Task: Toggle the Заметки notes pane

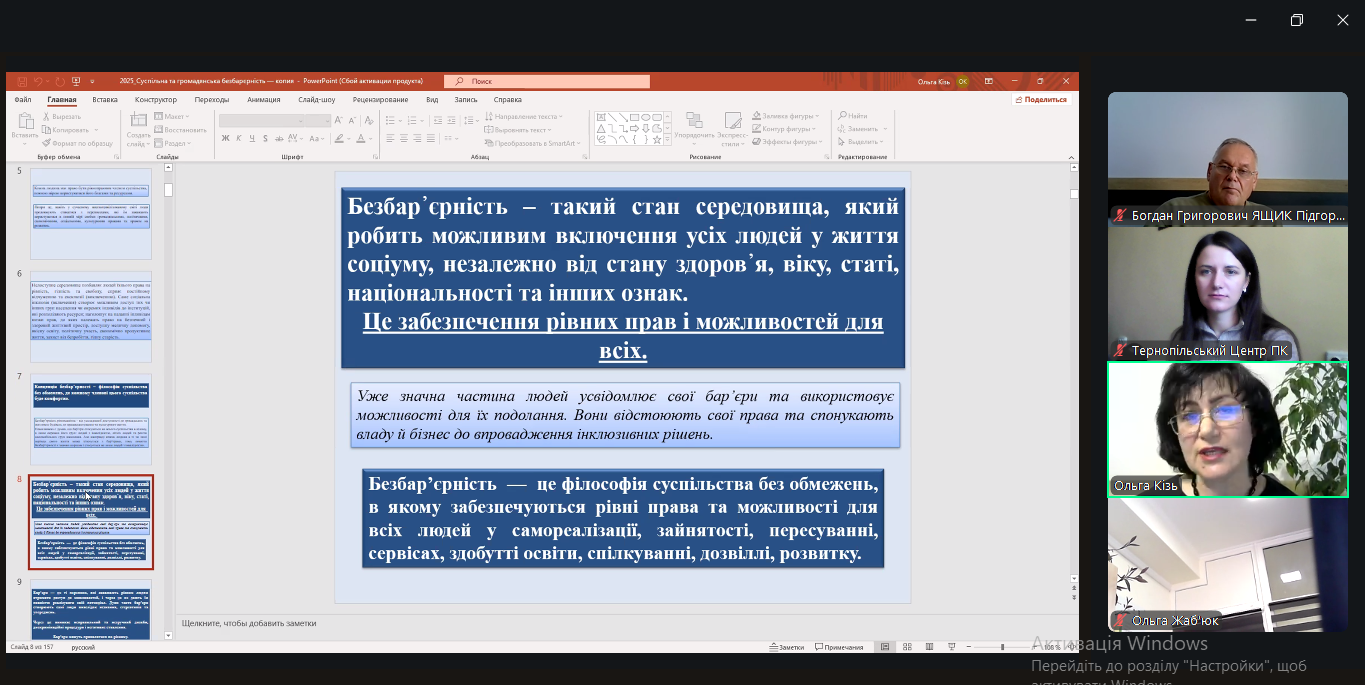Action: 786,647
